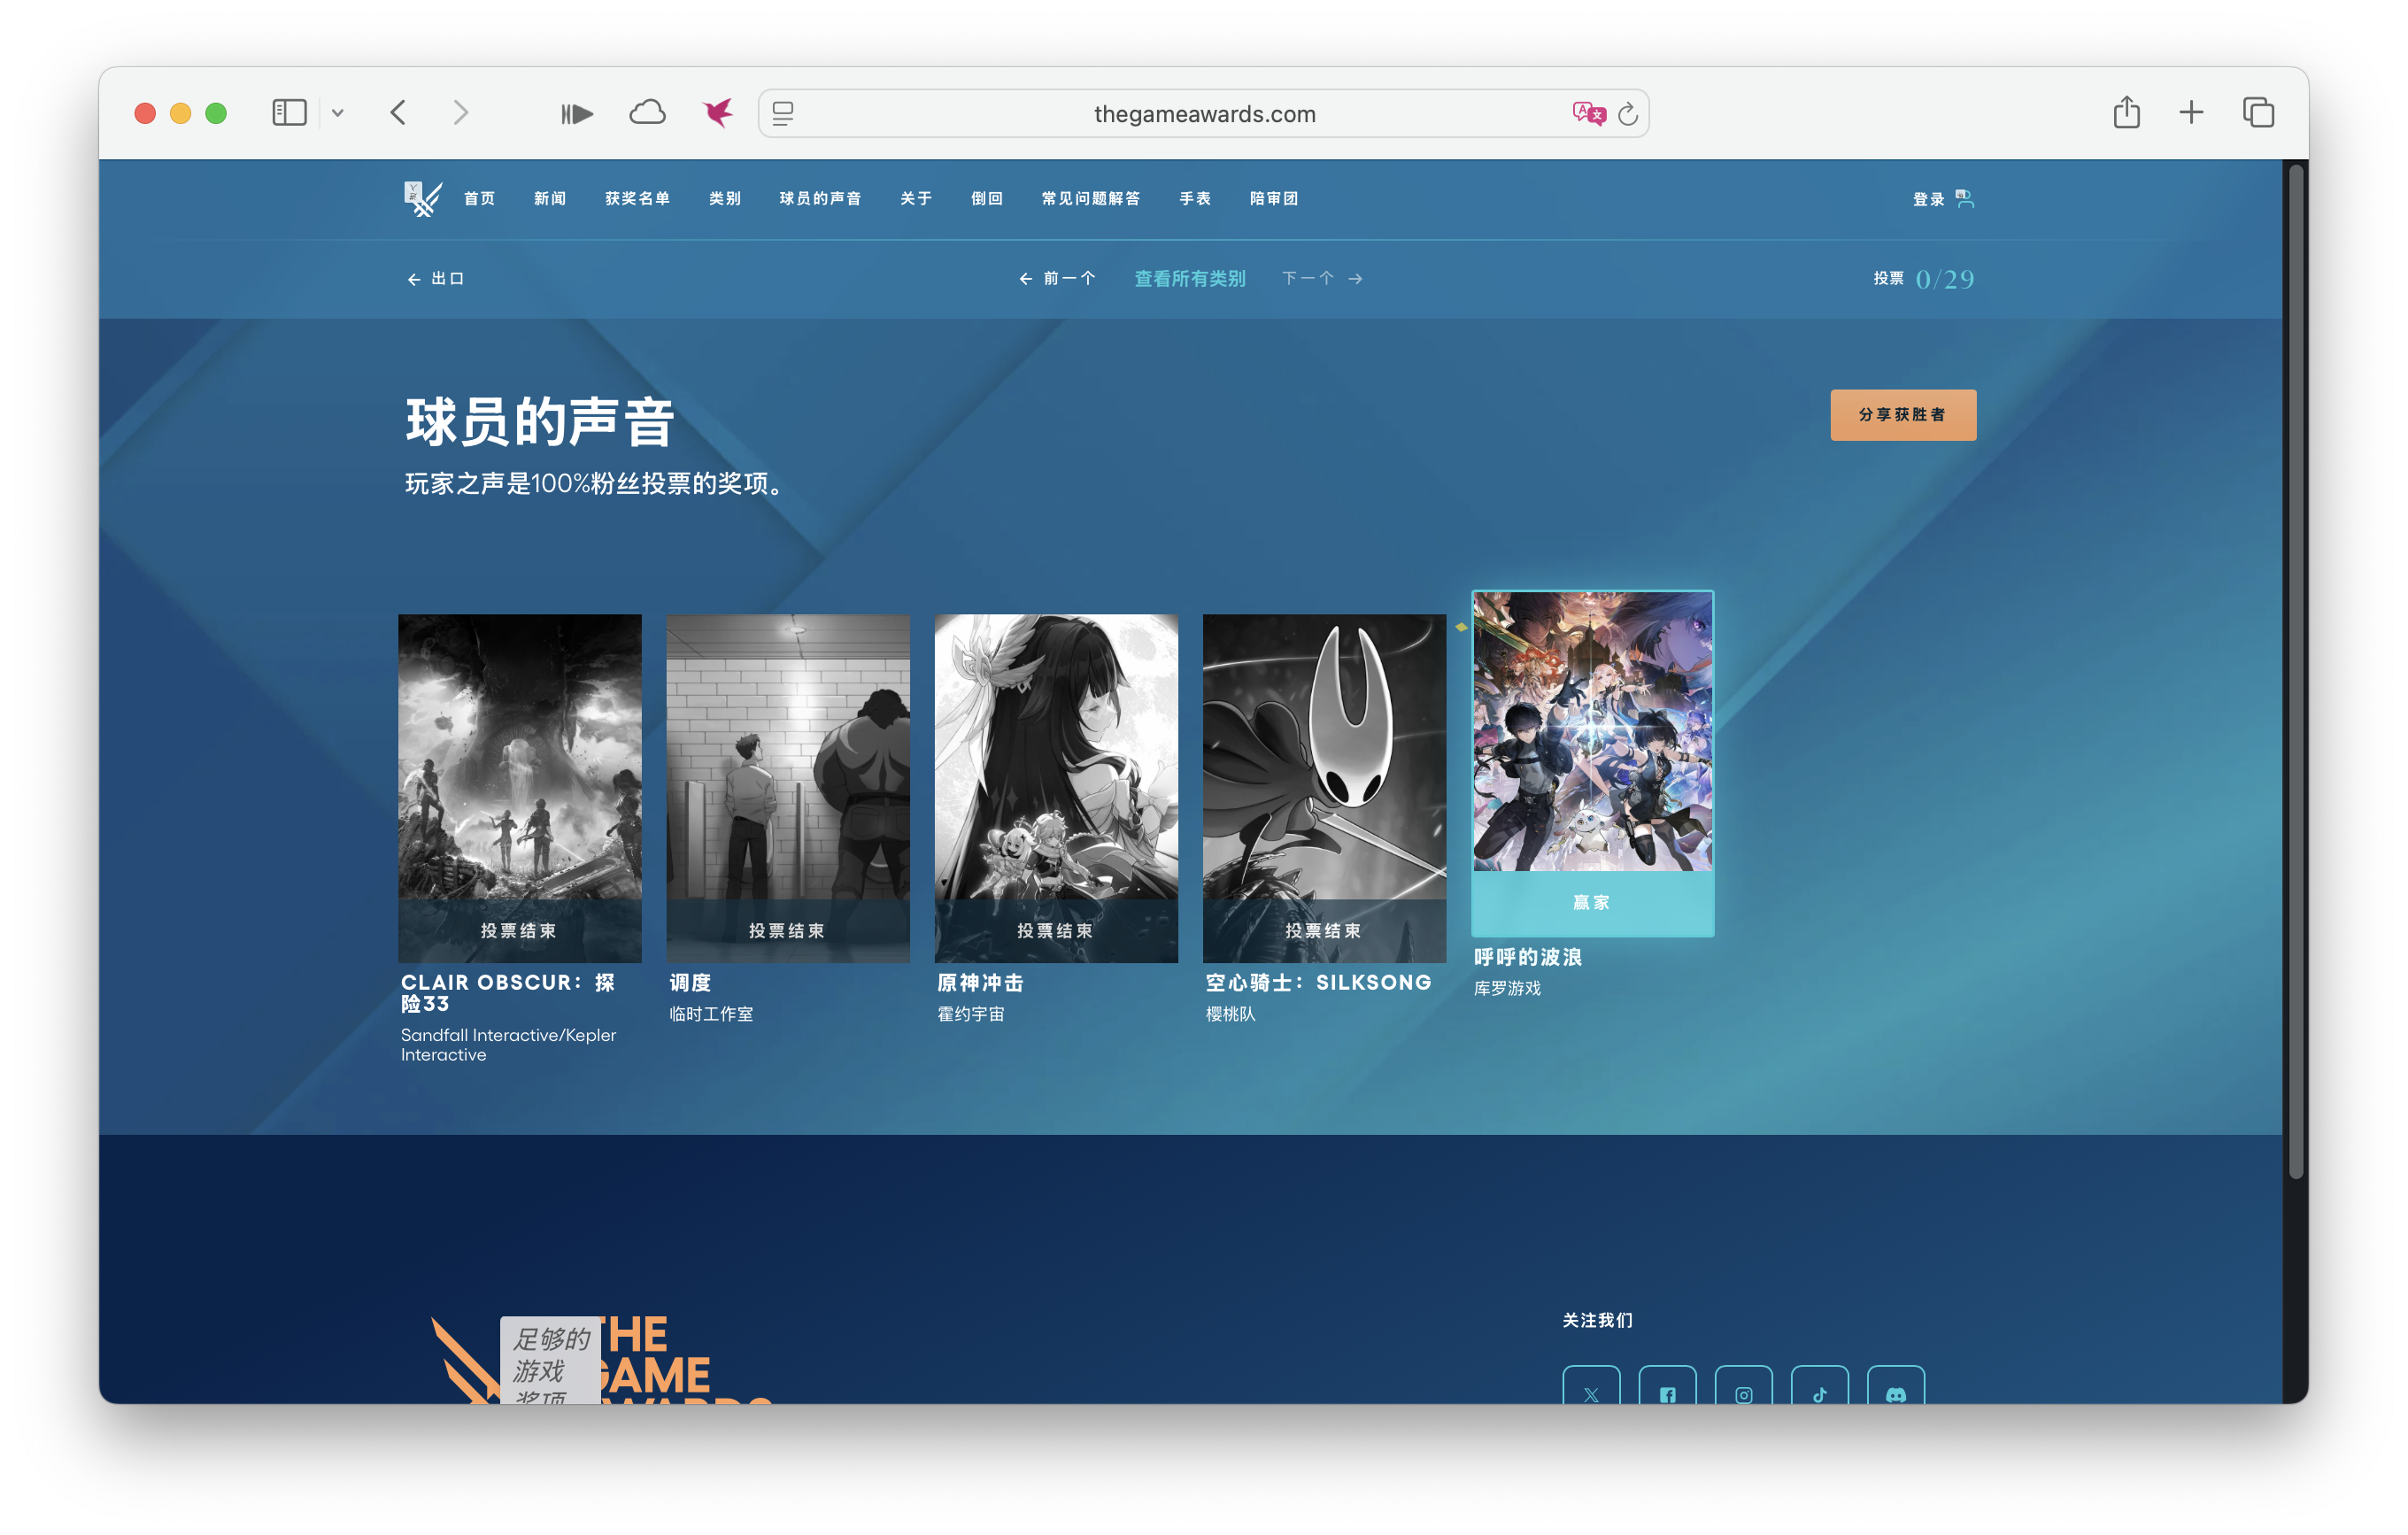
Task: Click the user profile icon next to 登录
Action: (1966, 198)
